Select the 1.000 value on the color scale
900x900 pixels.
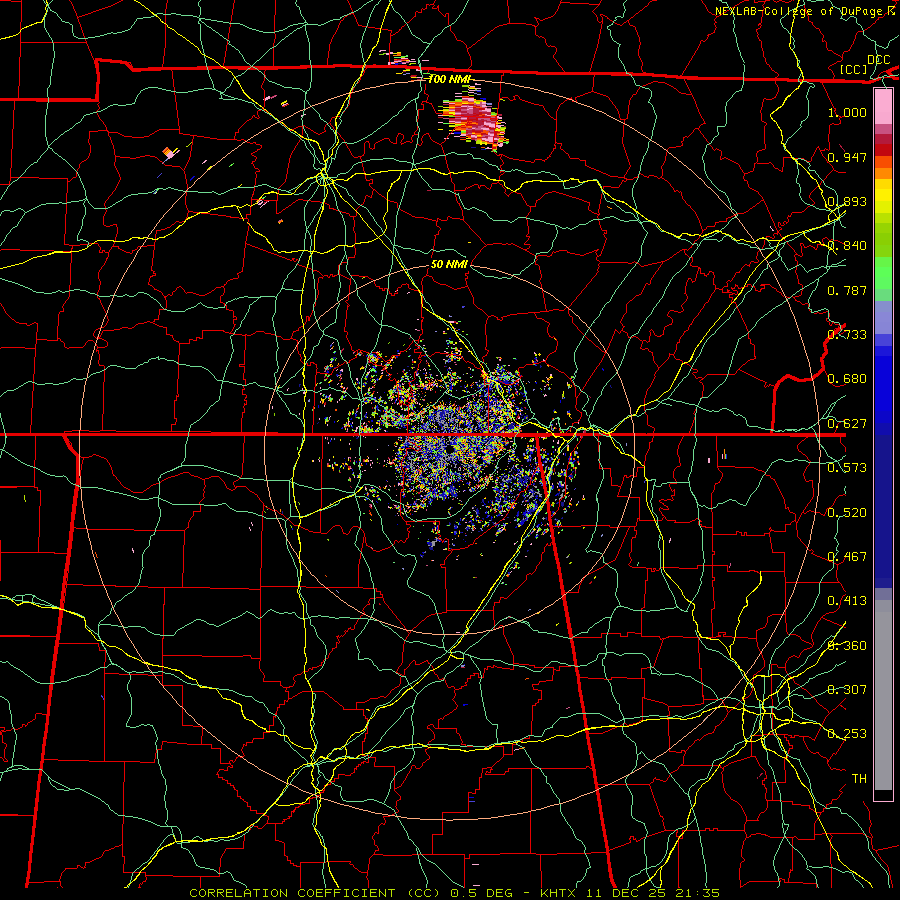click(x=847, y=112)
